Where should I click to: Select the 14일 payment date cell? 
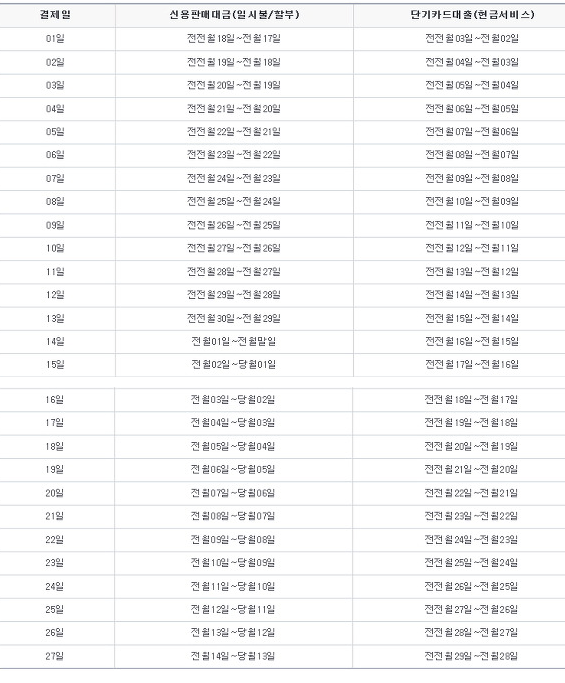(x=55, y=342)
